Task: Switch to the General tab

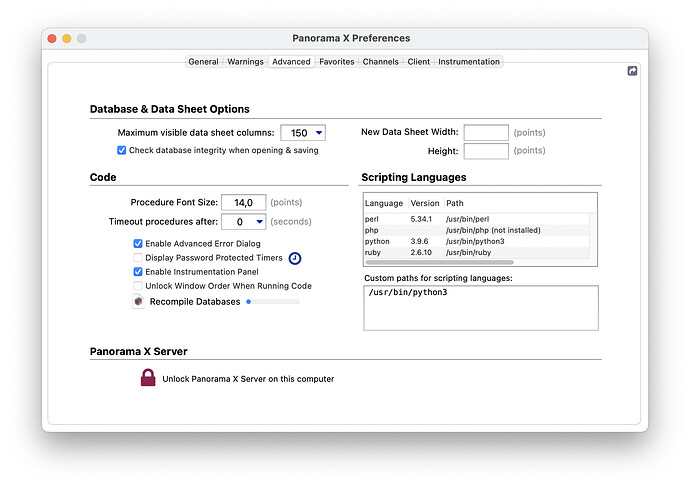Action: point(203,62)
